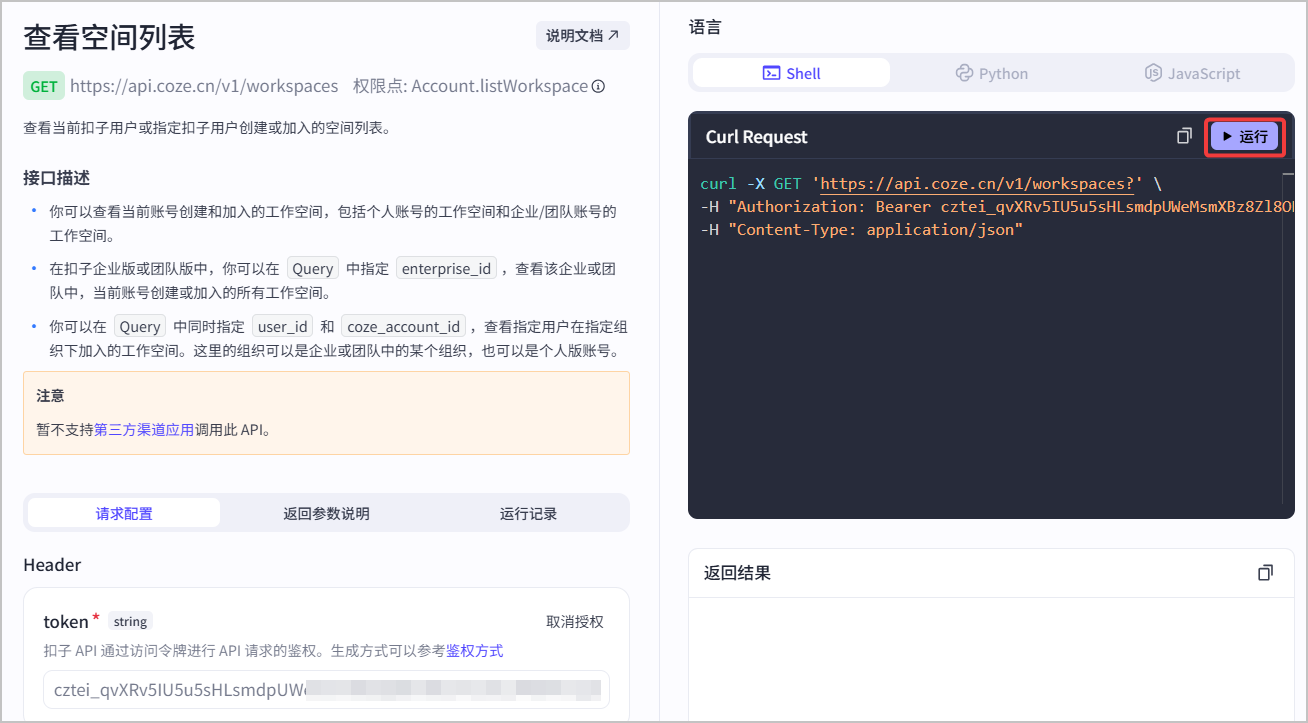Viewport: 1308px width, 723px height.
Task: Click info icon beside Account.listWorkspace
Action: pyautogui.click(x=598, y=86)
